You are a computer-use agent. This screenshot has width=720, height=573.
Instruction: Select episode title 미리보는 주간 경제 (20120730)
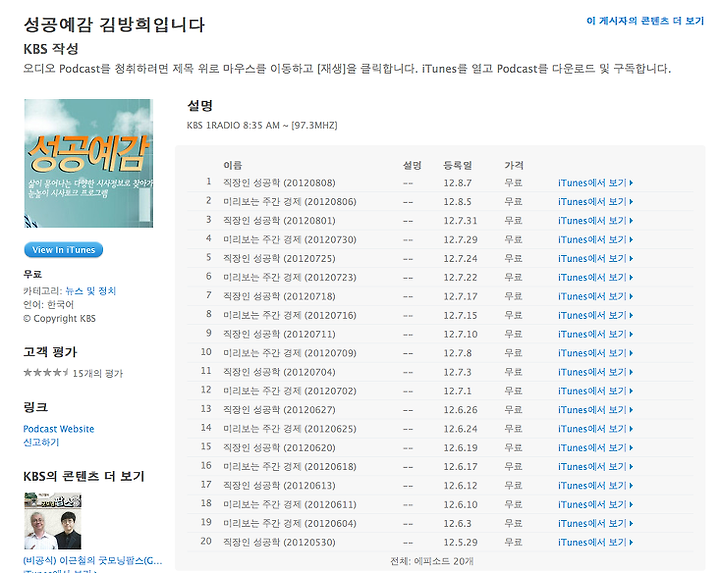tap(290, 240)
